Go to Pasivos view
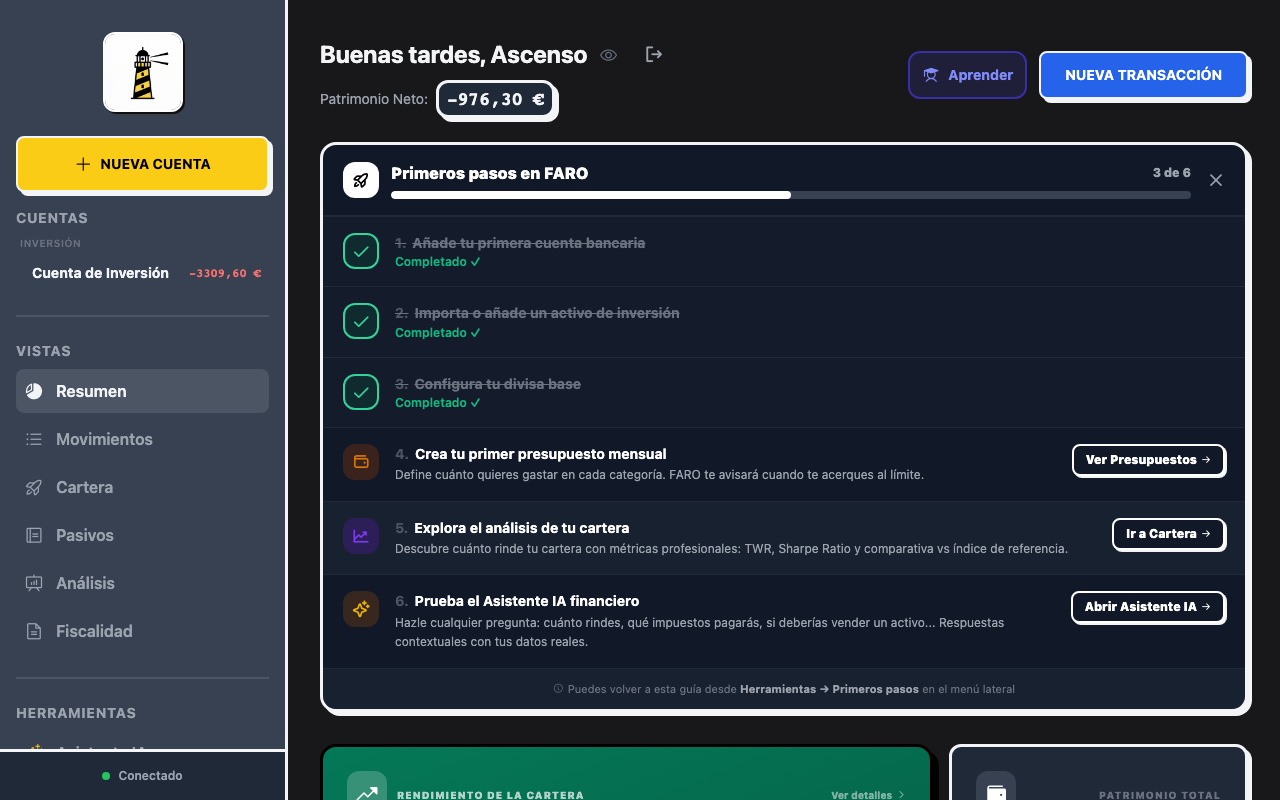Image resolution: width=1280 pixels, height=800 pixels. tap(142, 535)
